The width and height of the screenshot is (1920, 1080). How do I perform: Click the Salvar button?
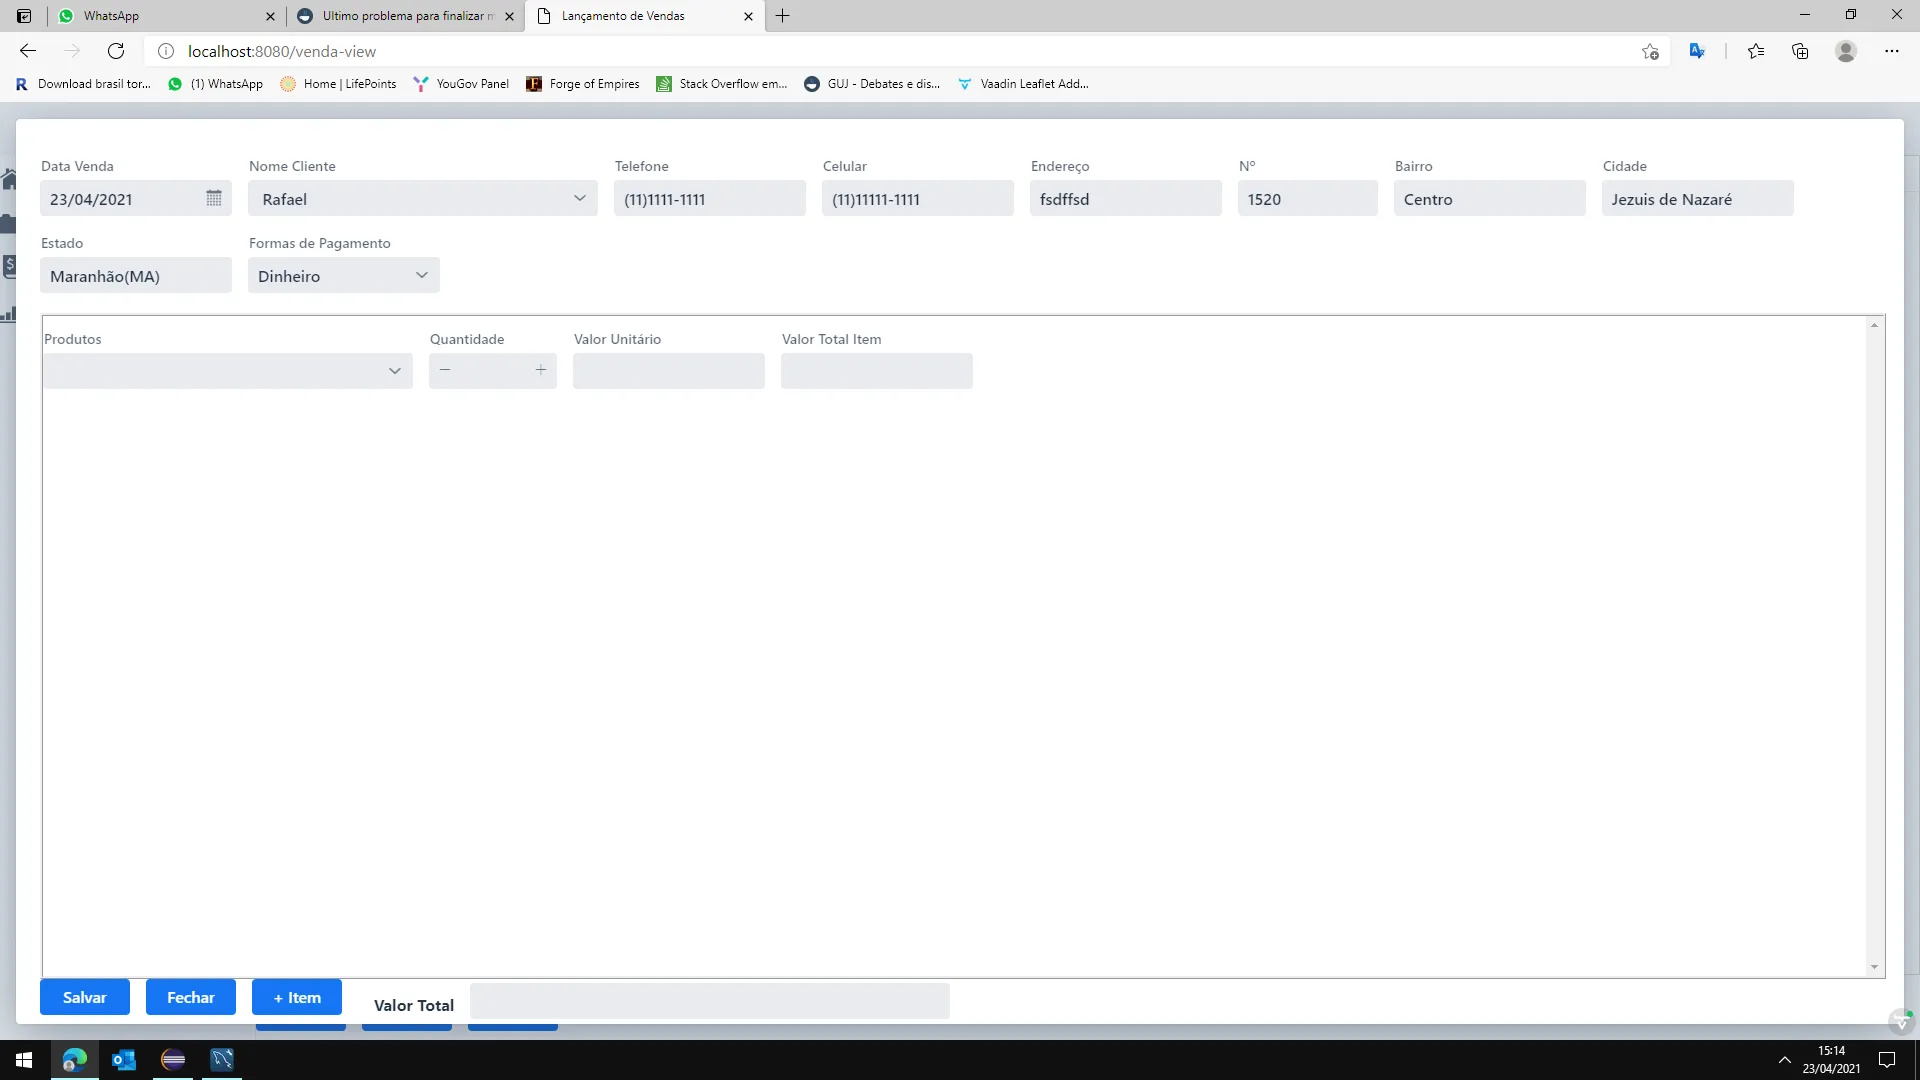coord(85,997)
